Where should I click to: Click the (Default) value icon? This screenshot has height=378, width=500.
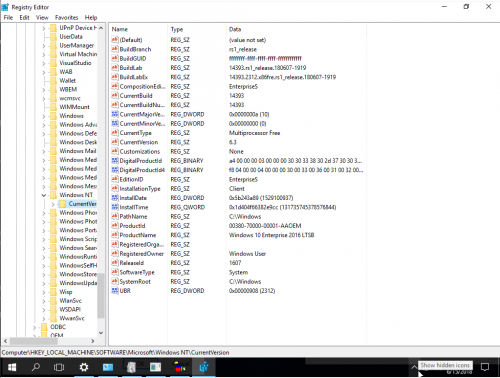click(x=115, y=40)
